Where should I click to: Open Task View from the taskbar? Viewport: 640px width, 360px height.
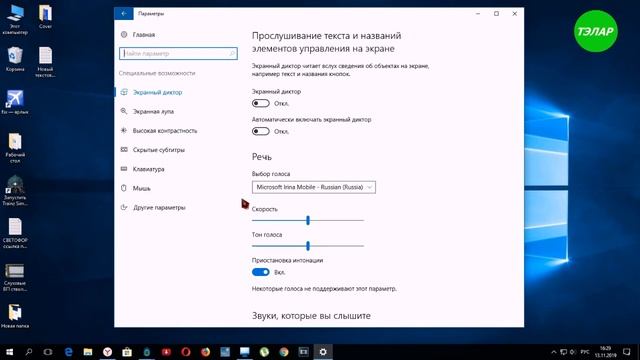pos(48,352)
